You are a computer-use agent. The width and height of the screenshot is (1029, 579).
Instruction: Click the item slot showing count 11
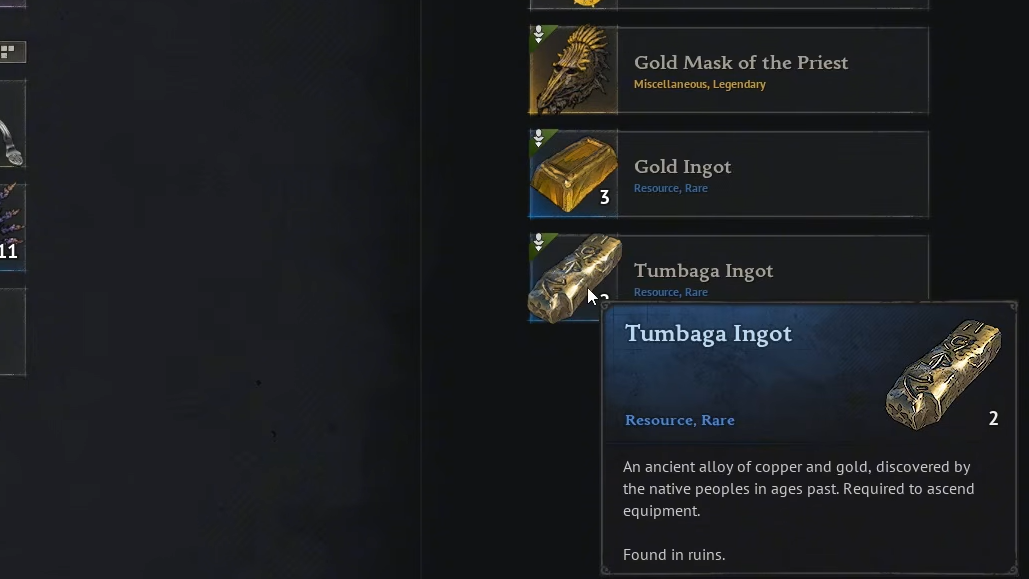click(x=12, y=227)
